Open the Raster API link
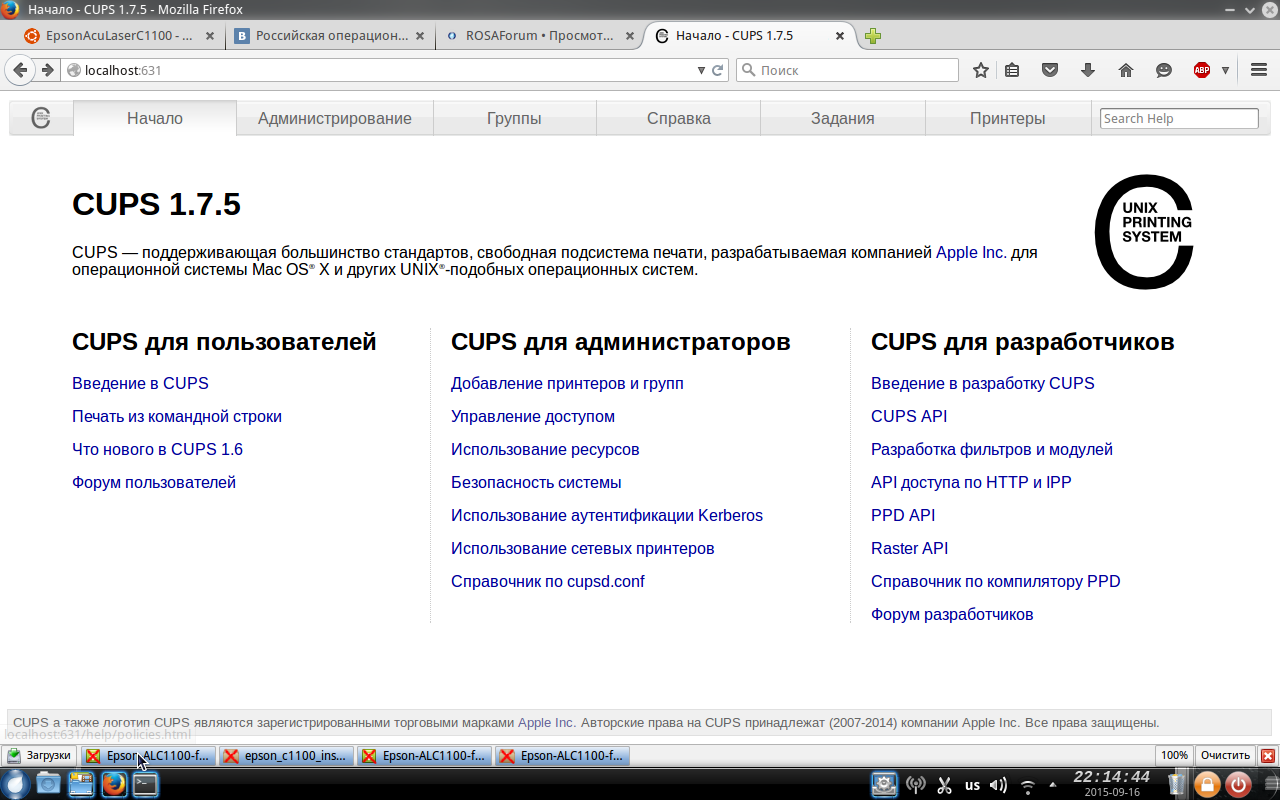Screen dimensions: 1280x800 click(909, 548)
